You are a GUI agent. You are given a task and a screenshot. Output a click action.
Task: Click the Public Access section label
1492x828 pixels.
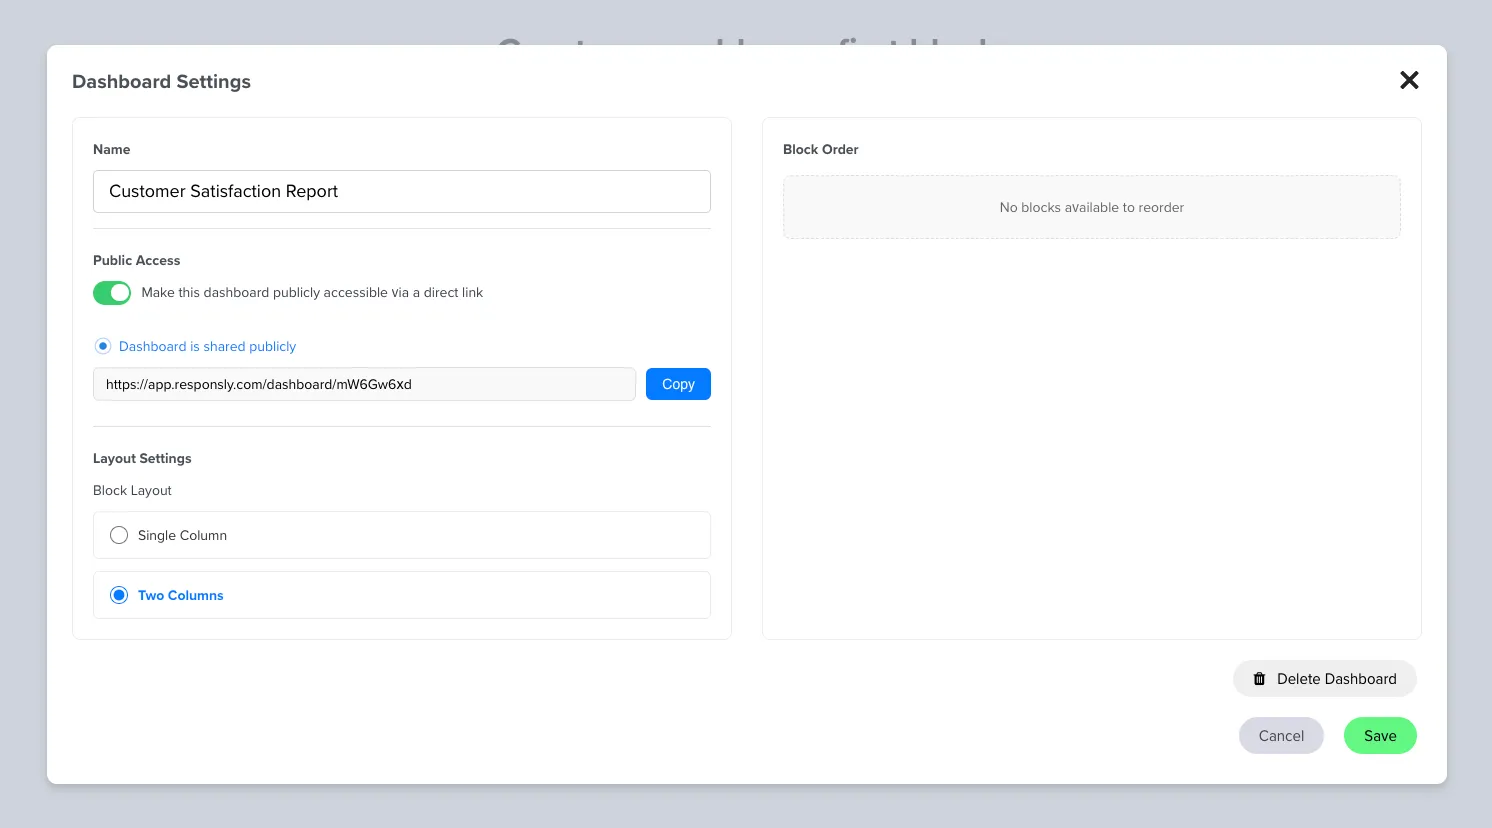136,260
